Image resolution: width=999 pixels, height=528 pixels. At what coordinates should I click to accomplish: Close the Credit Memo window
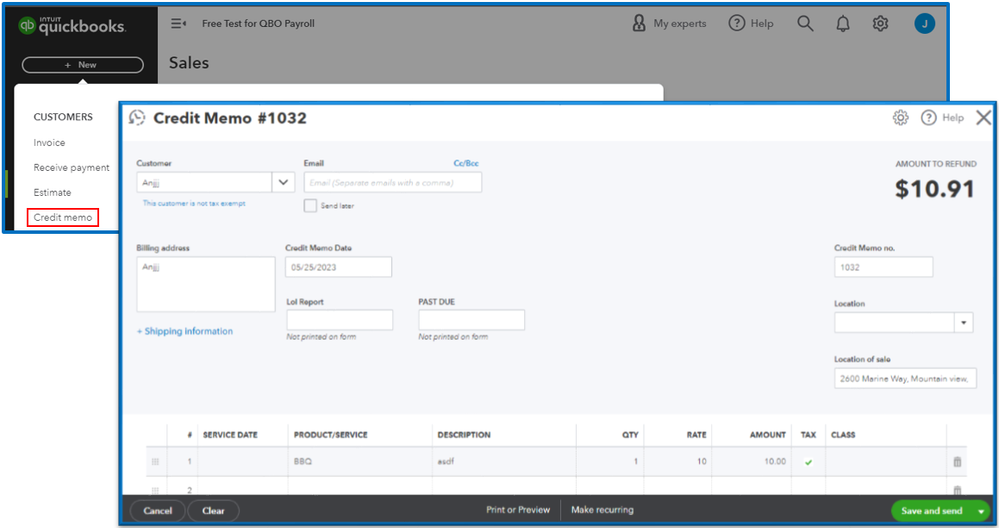click(984, 117)
